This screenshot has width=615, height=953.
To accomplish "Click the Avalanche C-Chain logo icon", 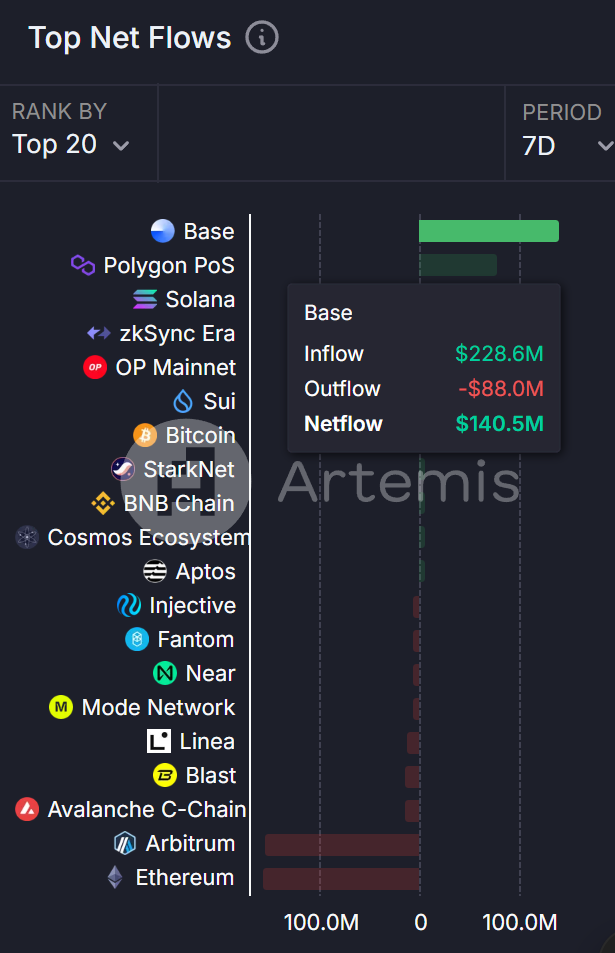I will pos(27,809).
